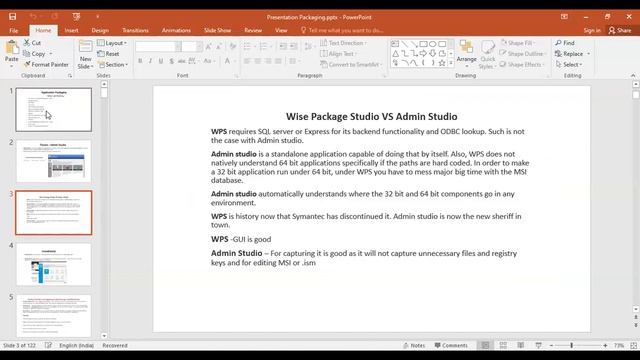Select the Oval shape in gallery
The image size is (640, 360).
tap(433, 44)
